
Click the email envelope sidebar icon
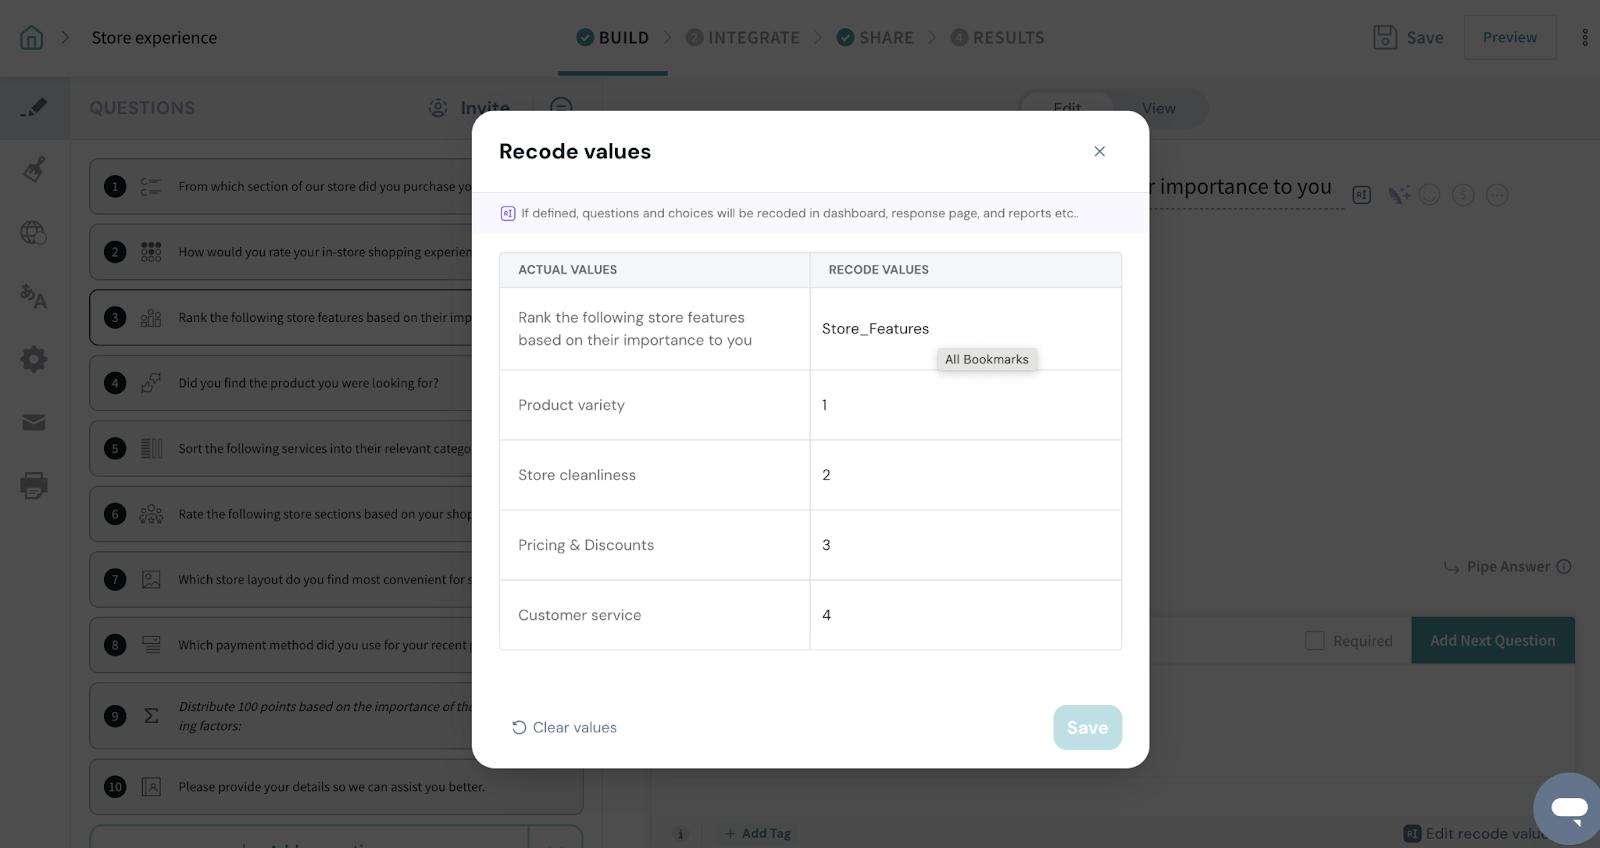(x=34, y=423)
